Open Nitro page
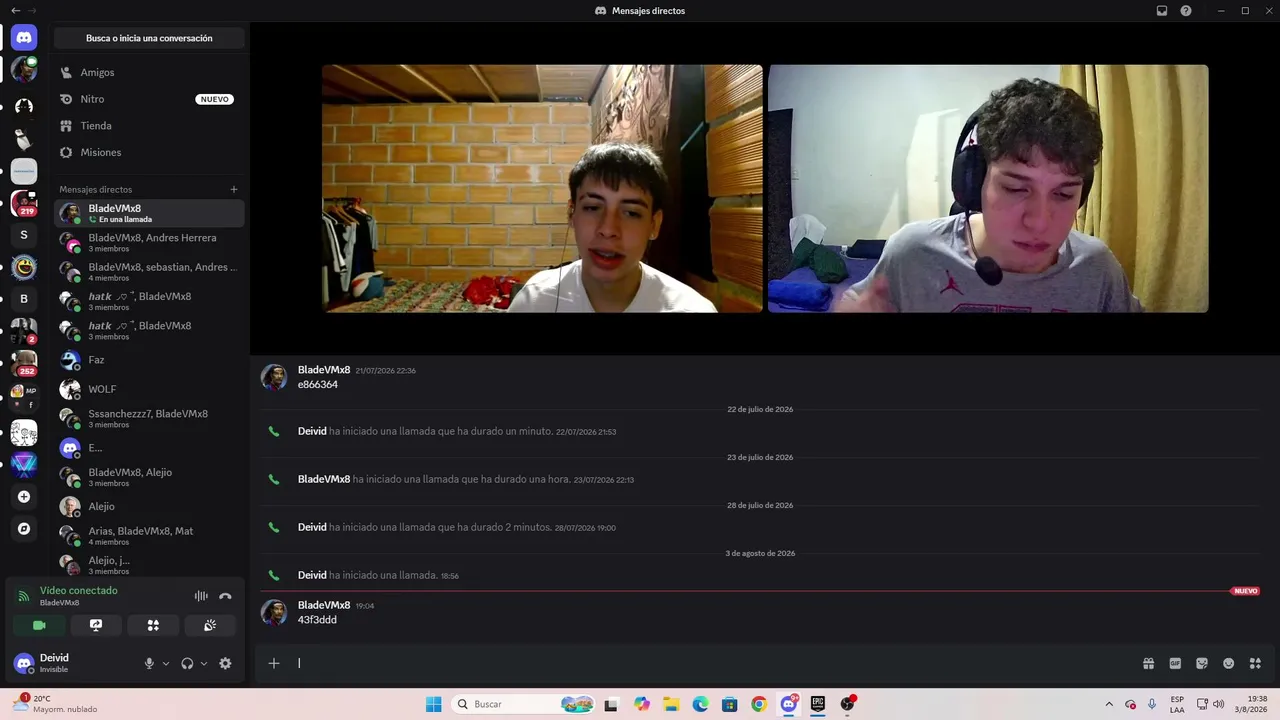The width and height of the screenshot is (1280, 720). click(149, 99)
